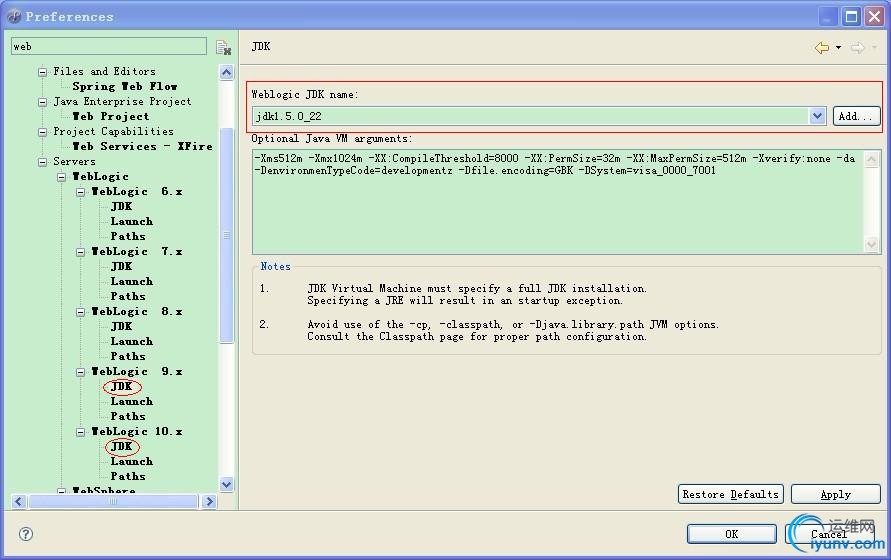891x560 pixels.
Task: Select Spring Web Flow item
Action: click(124, 86)
